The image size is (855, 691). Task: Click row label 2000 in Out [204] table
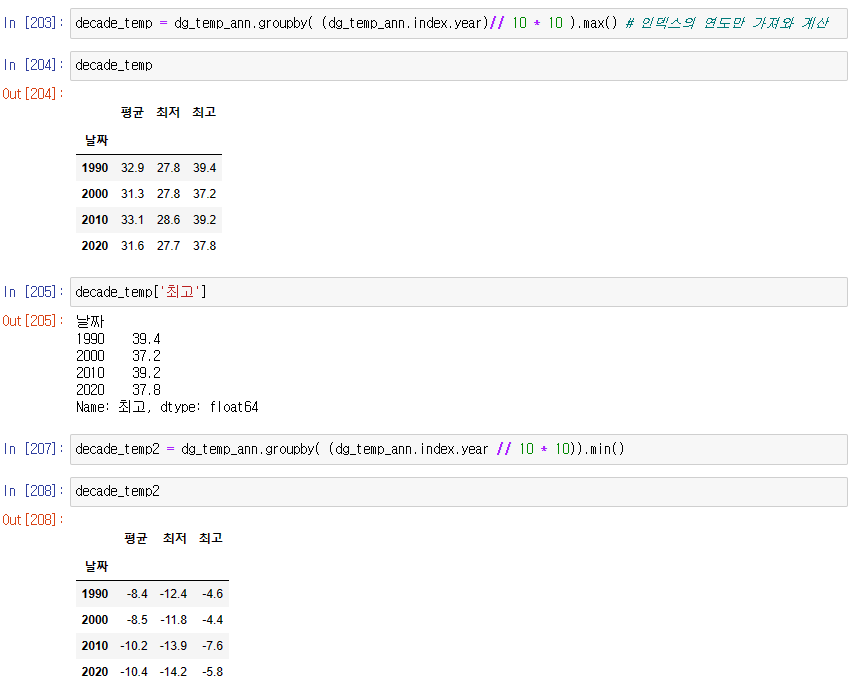[95, 194]
